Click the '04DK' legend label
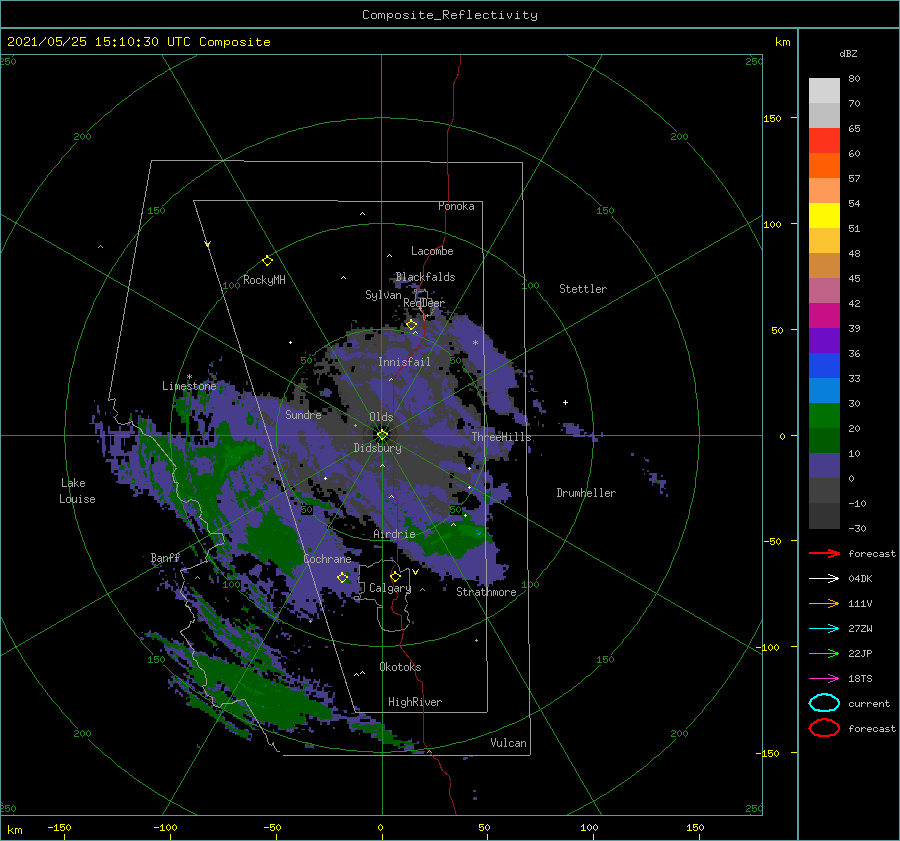The width and height of the screenshot is (900, 841). click(x=860, y=578)
